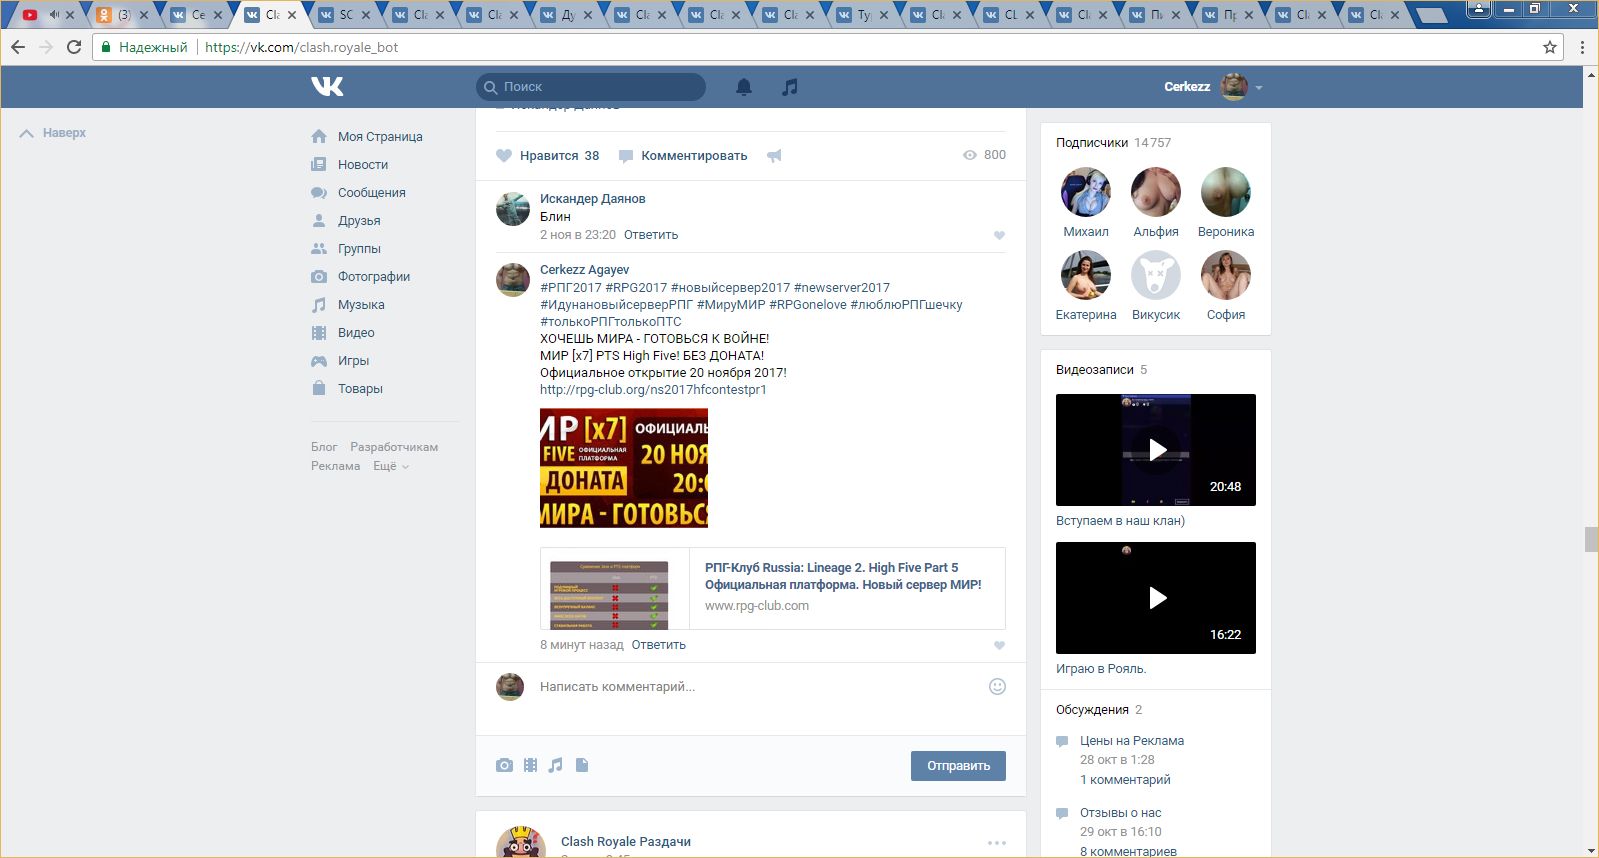1599x858 pixels.
Task: Attach a document to the comment
Action: click(x=582, y=765)
